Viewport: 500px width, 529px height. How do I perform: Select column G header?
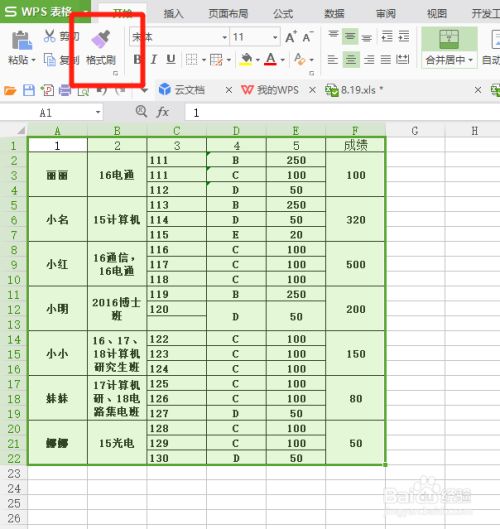click(x=415, y=131)
